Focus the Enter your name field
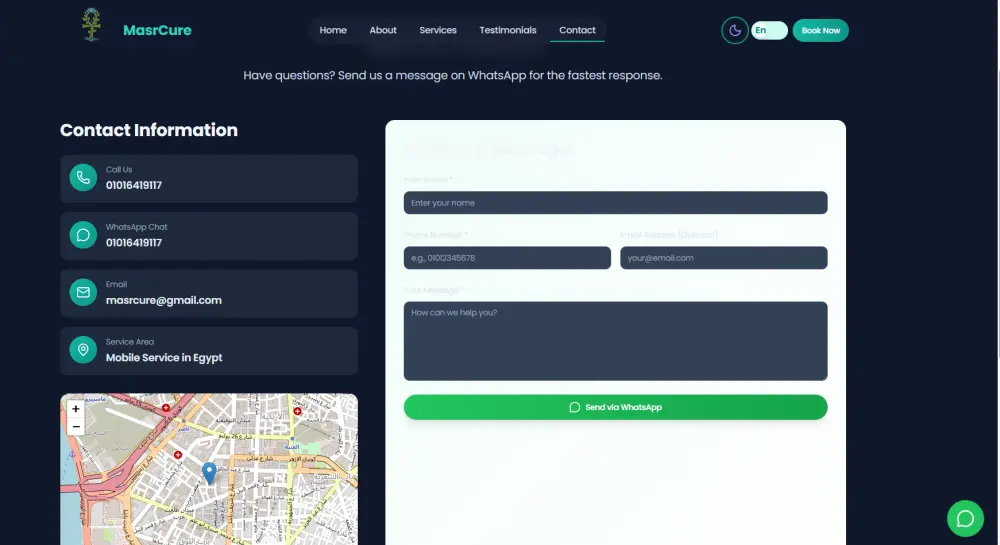The width and height of the screenshot is (1000, 545). 615,203
